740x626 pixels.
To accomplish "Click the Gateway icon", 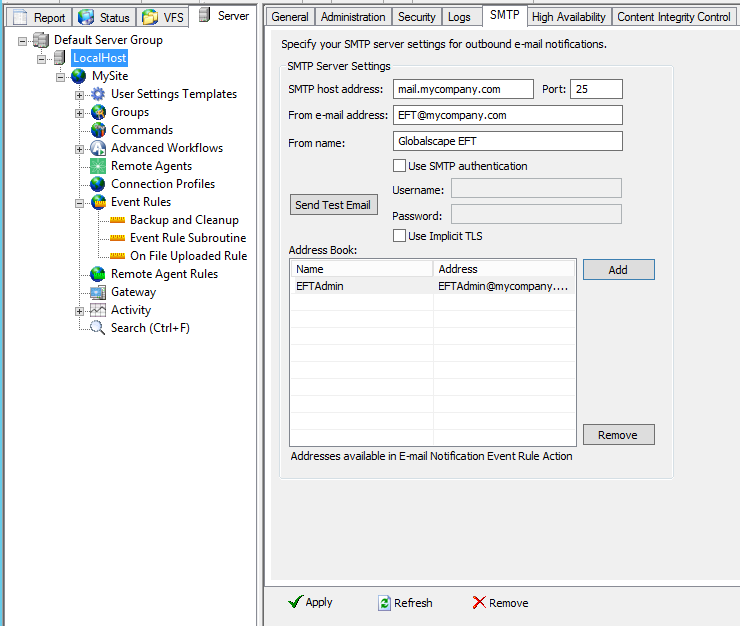I will click(x=98, y=292).
